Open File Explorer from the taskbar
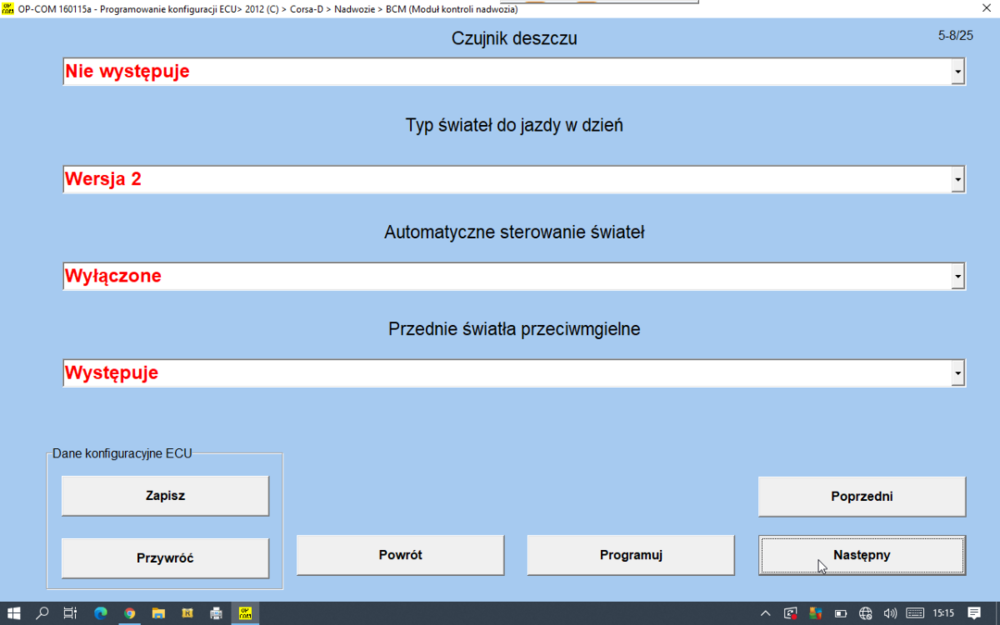Screen dimensions: 1000x625 tap(158, 612)
